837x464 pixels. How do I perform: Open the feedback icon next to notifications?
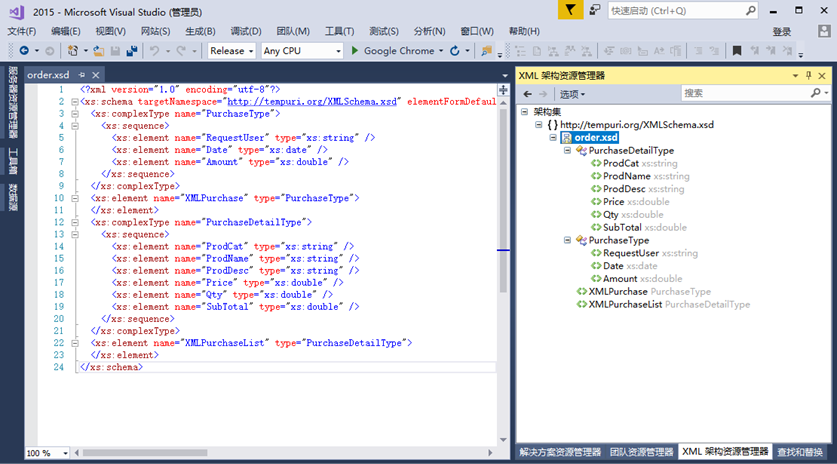595,10
